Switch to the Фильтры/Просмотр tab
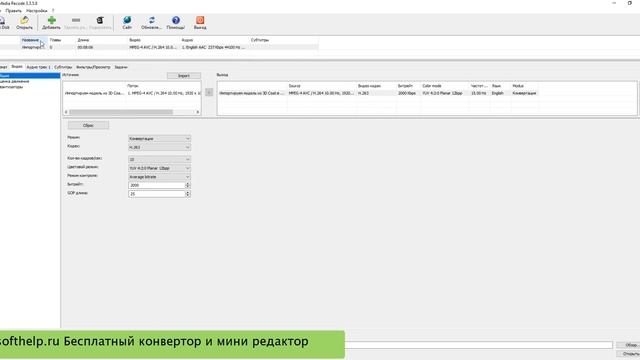This screenshot has width=640, height=360. coord(93,67)
